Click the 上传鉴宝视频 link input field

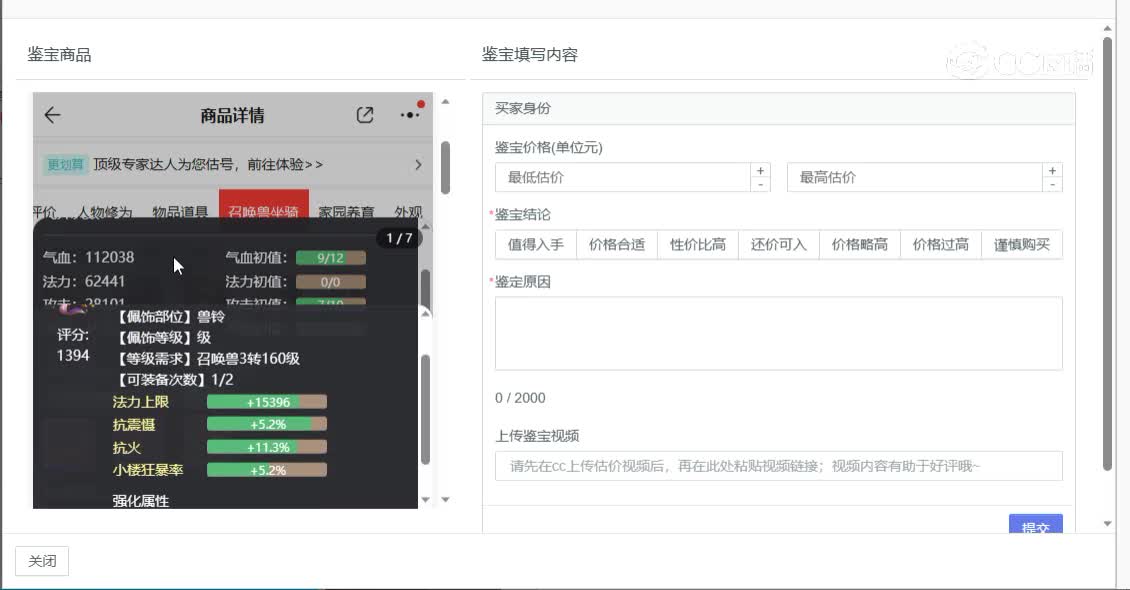click(778, 466)
